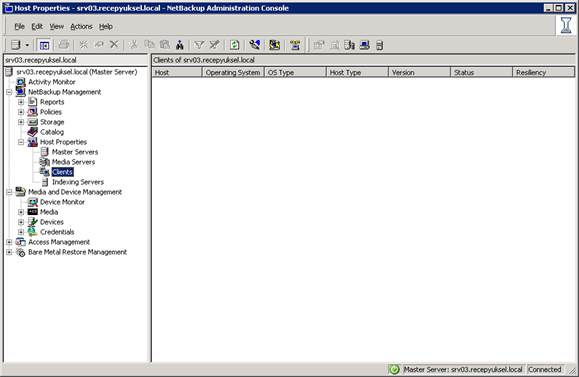Expand the Reports node
Viewport: 579px width, 377px height.
coord(21,102)
